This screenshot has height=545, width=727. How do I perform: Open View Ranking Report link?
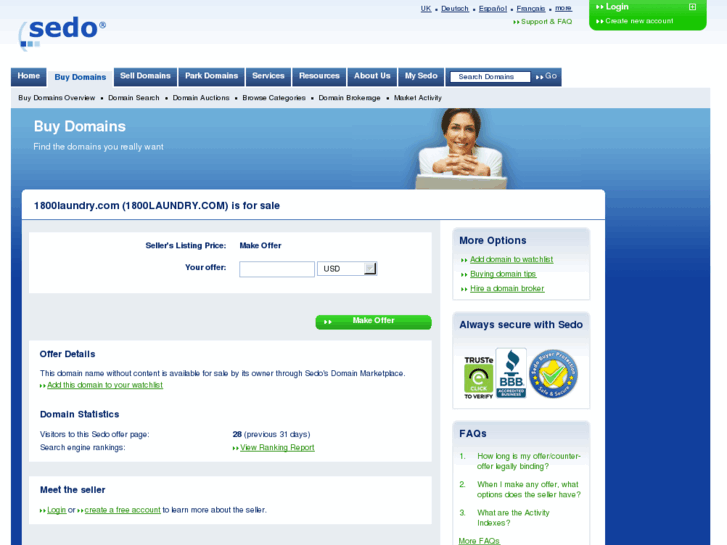(x=277, y=448)
